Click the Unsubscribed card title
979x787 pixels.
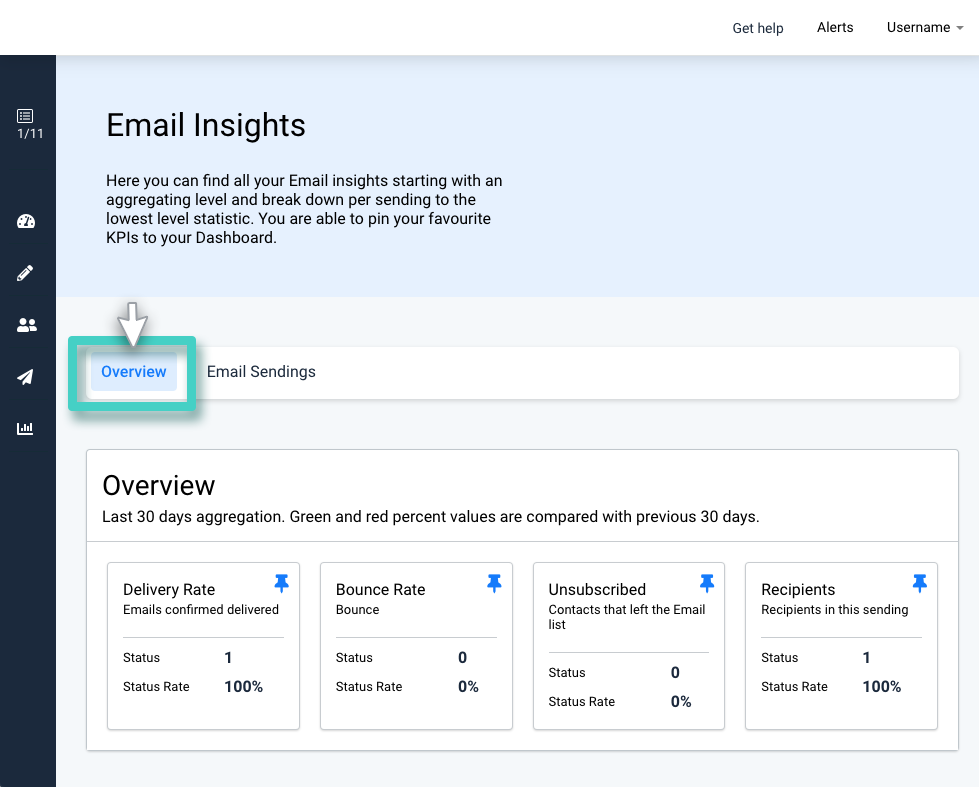pyautogui.click(x=597, y=590)
